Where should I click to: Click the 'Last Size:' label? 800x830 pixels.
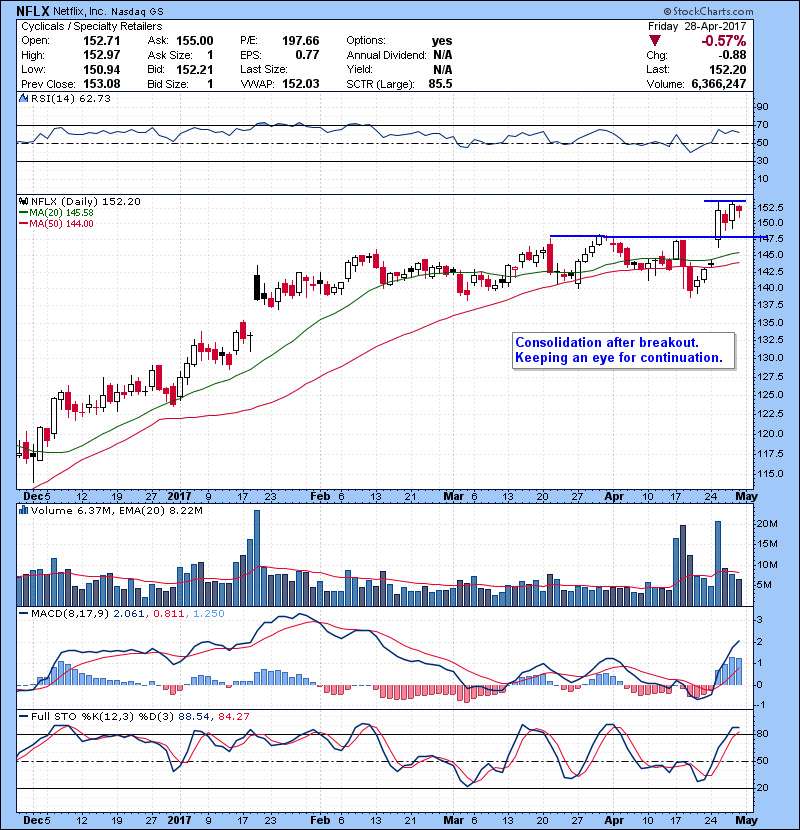click(264, 69)
